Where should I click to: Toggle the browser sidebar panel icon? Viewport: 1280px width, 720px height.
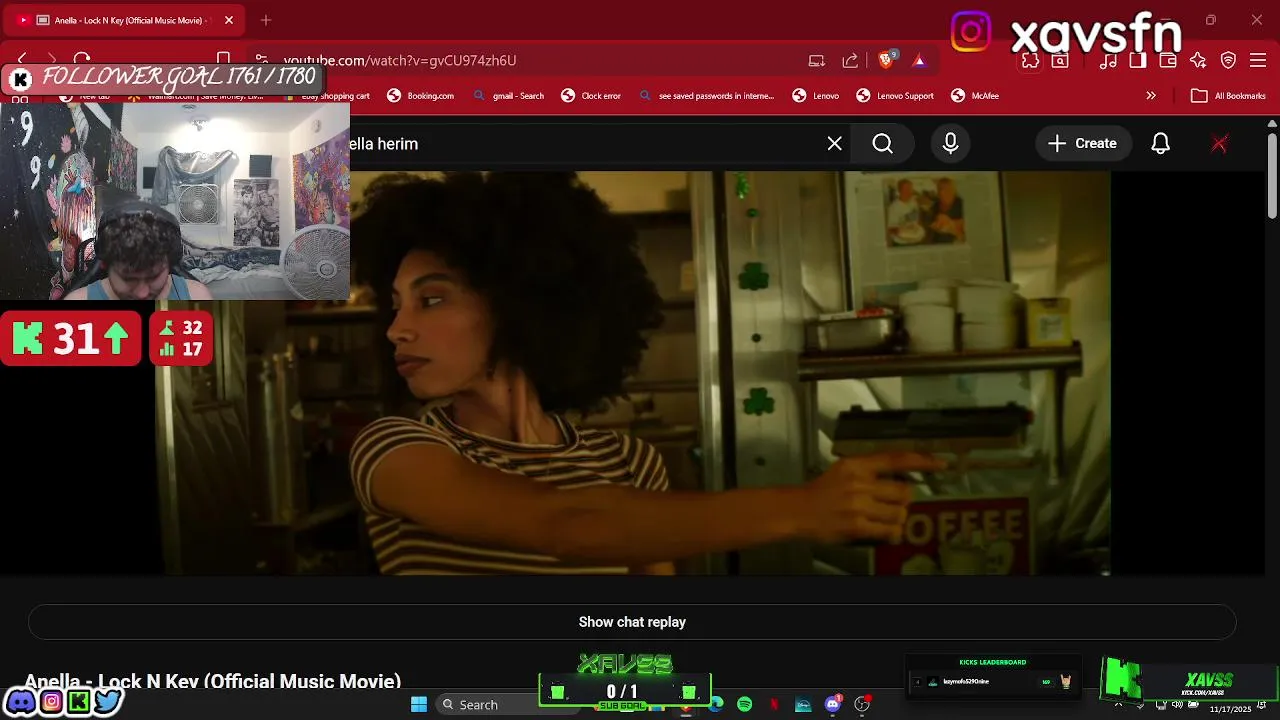[1138, 60]
